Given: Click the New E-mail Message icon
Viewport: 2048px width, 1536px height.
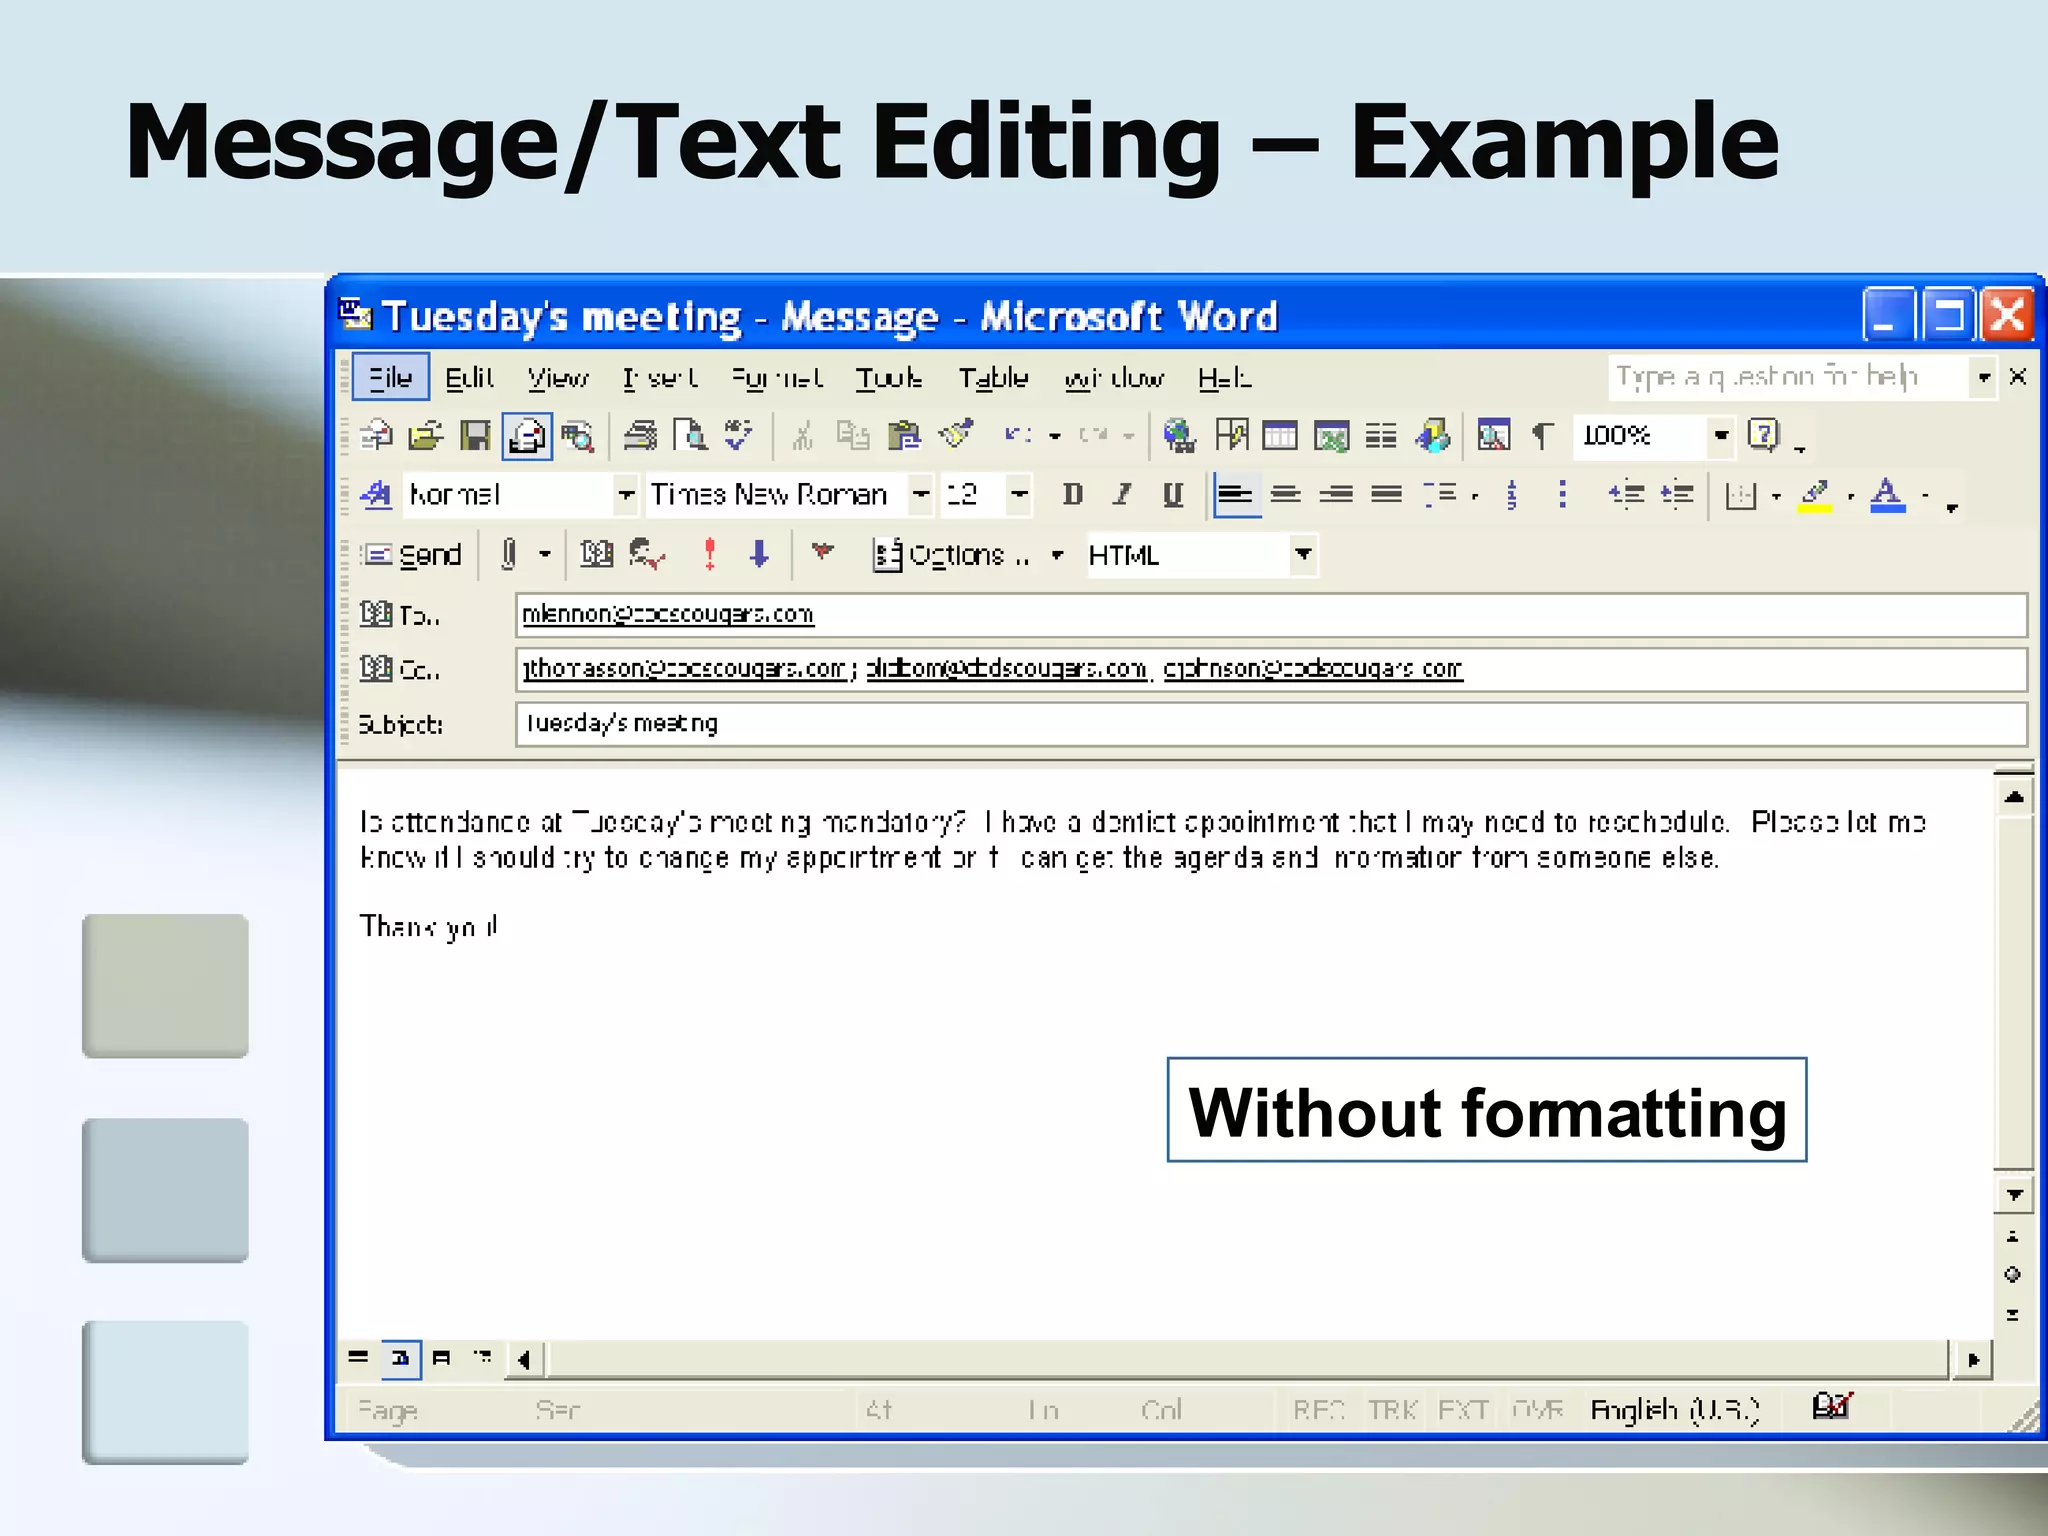Looking at the screenshot, I should coord(377,436).
